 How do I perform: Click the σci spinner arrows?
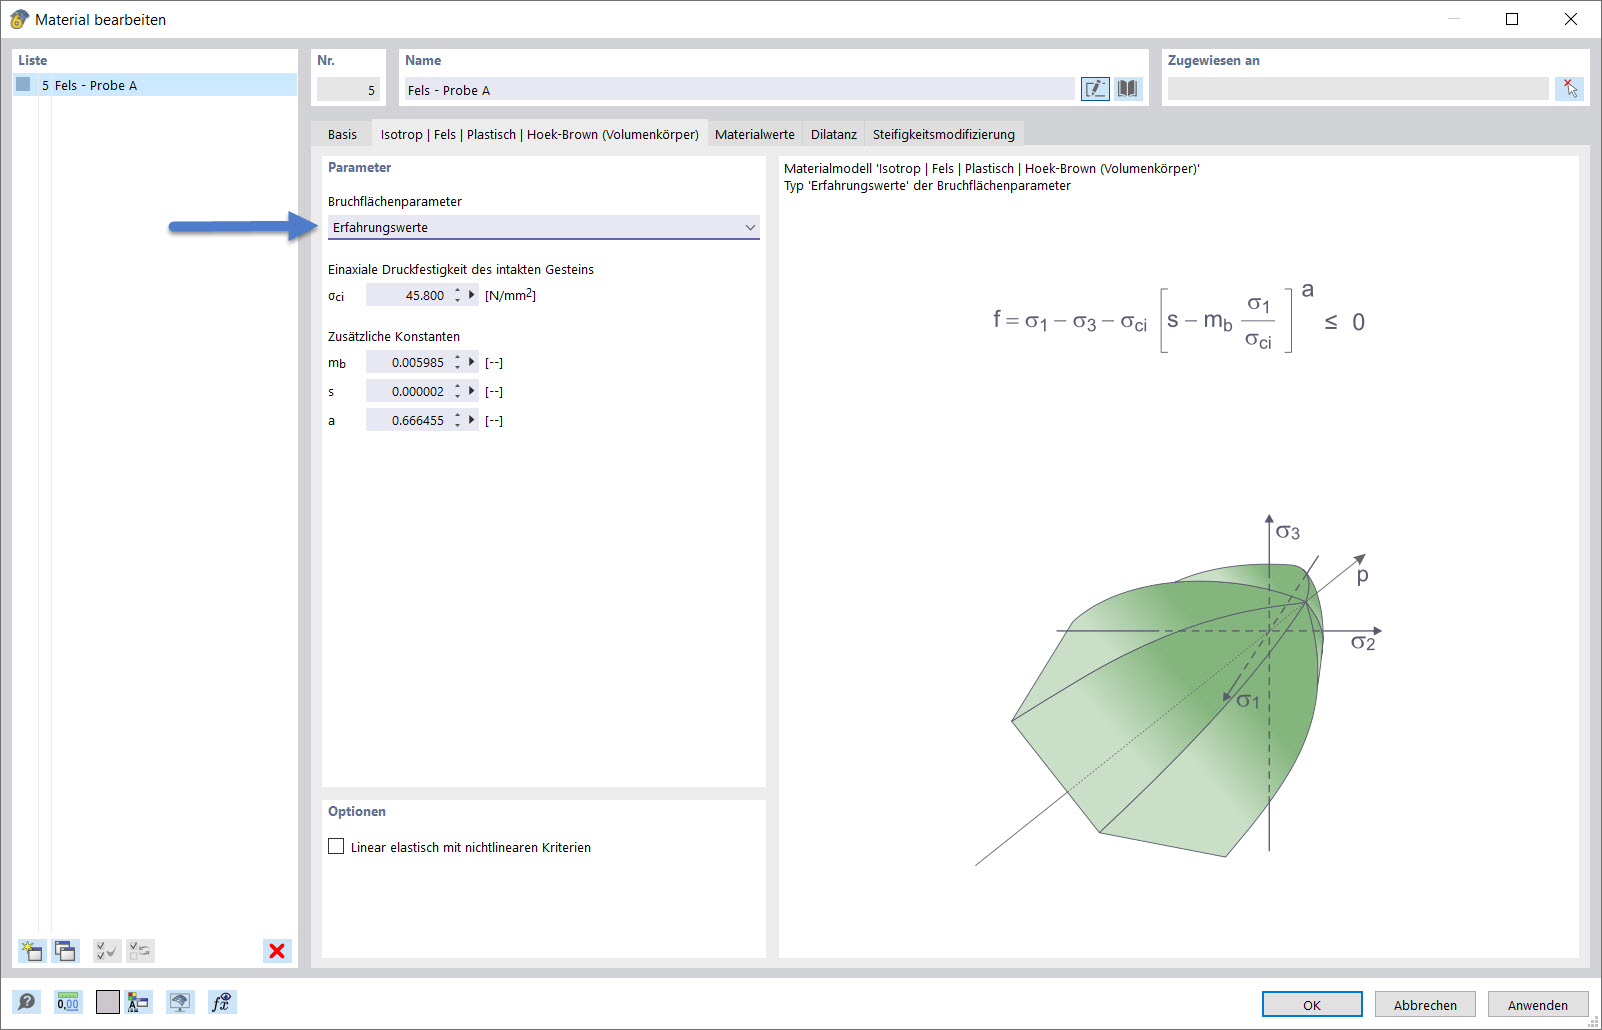point(458,295)
